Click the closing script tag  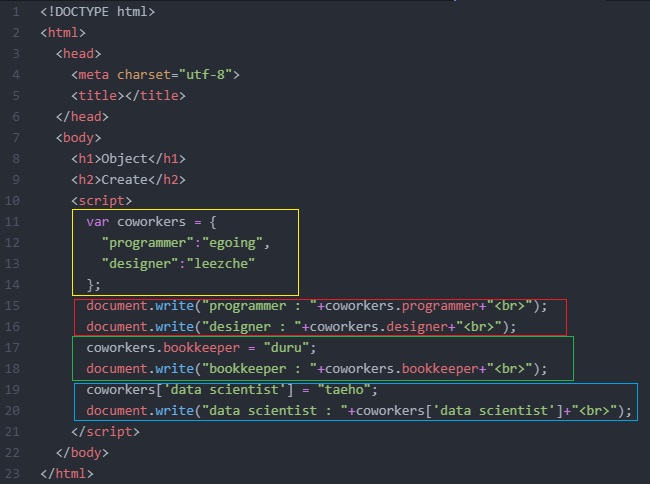click(x=105, y=432)
